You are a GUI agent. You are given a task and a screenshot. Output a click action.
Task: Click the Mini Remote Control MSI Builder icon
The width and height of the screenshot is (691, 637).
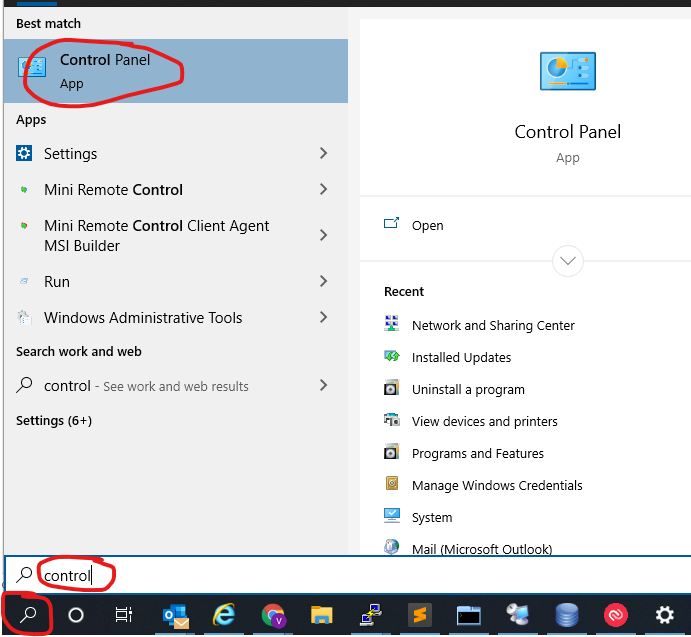coord(24,226)
